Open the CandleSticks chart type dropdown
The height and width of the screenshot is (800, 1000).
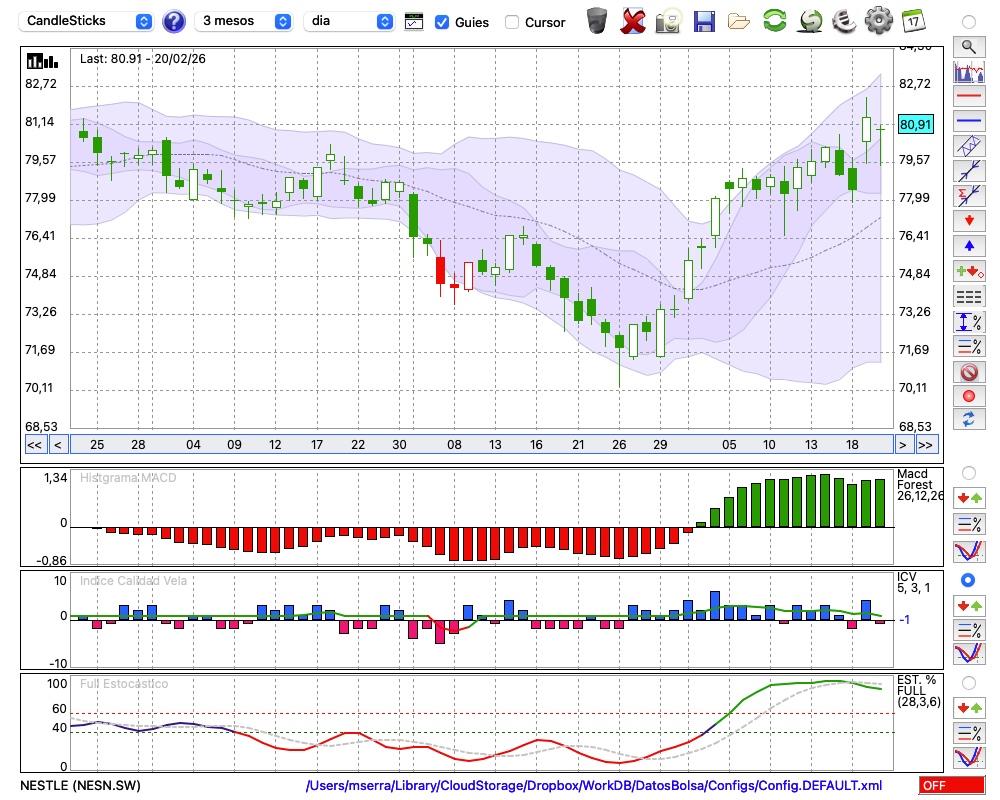coord(88,21)
